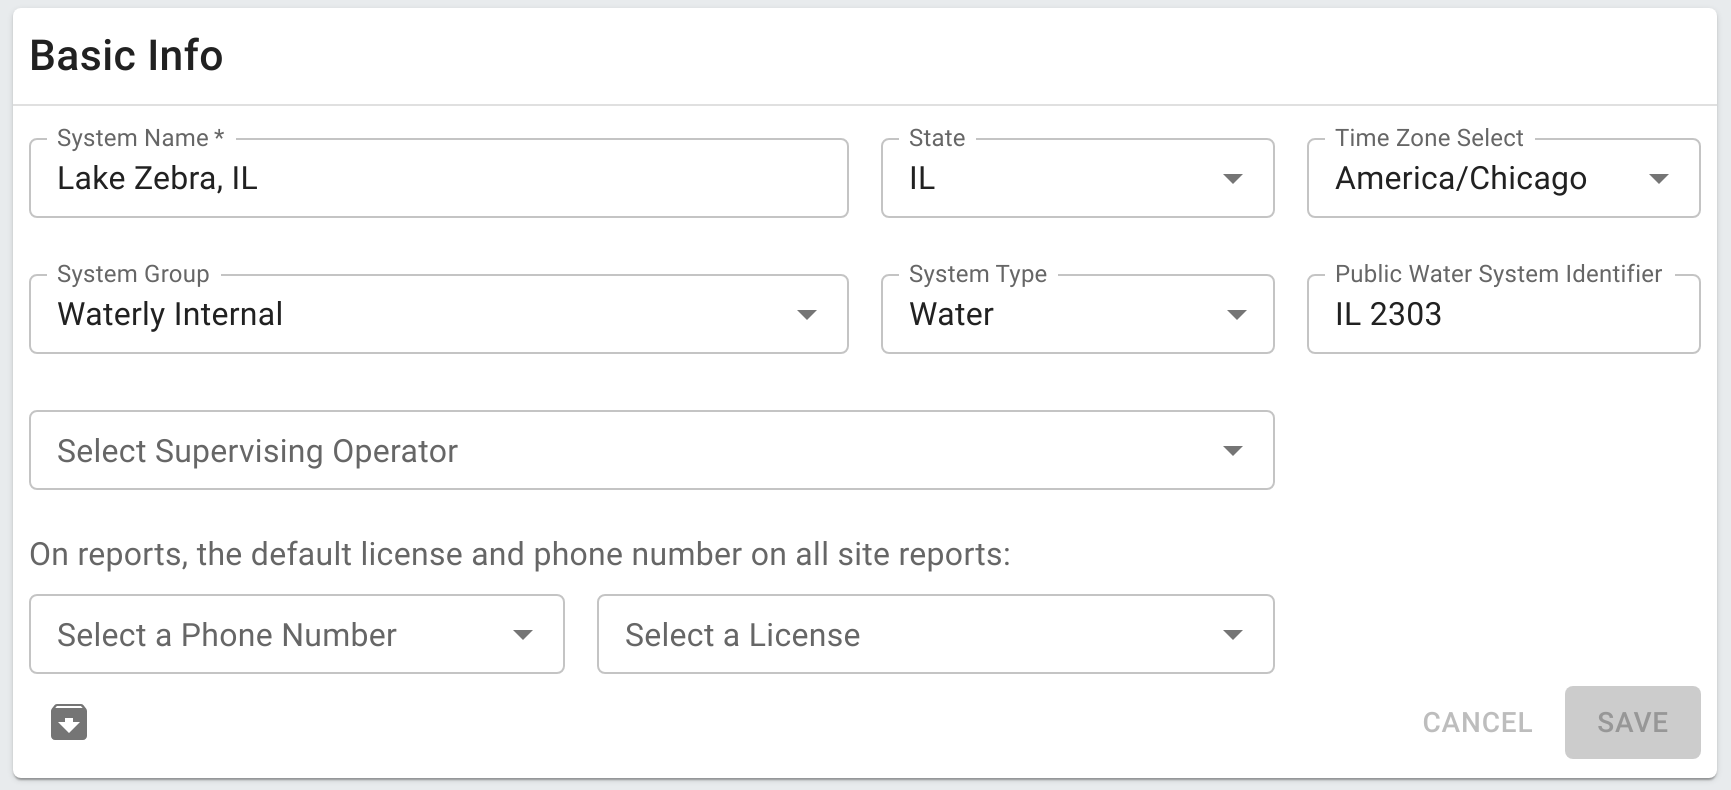Click the archive icon at bottom left
The image size is (1731, 790).
point(69,722)
